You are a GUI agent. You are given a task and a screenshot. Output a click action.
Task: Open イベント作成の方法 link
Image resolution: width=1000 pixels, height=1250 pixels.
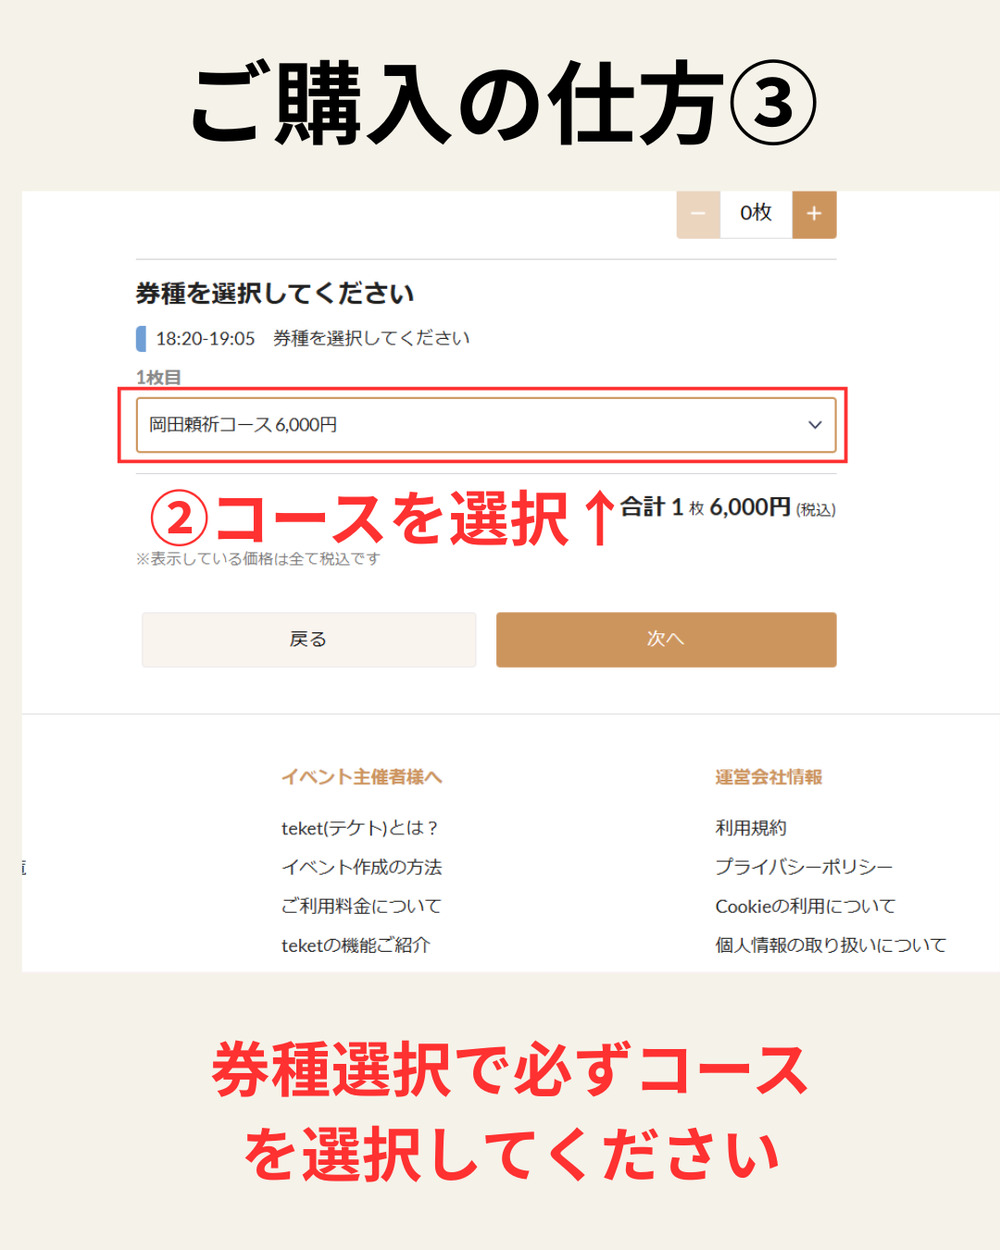[361, 867]
